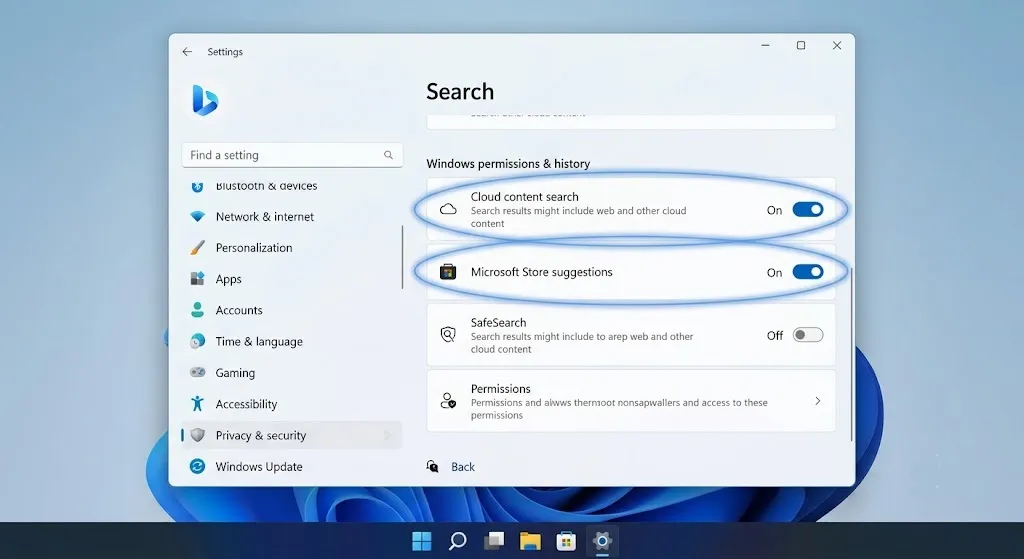This screenshot has height=559, width=1024.
Task: Click the Network & internet wifi icon
Action: point(197,216)
